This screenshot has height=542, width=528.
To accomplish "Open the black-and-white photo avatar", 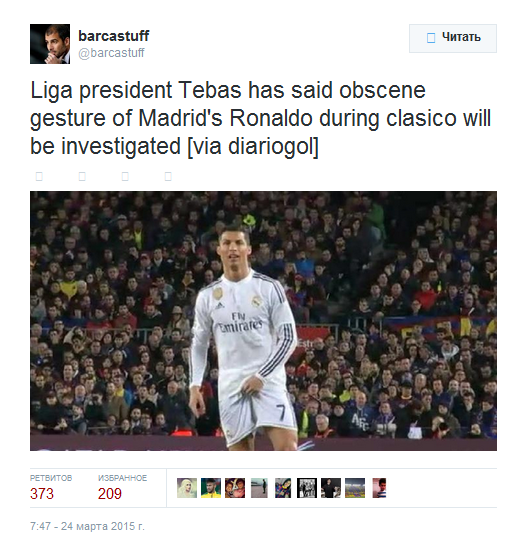I will [307, 488].
